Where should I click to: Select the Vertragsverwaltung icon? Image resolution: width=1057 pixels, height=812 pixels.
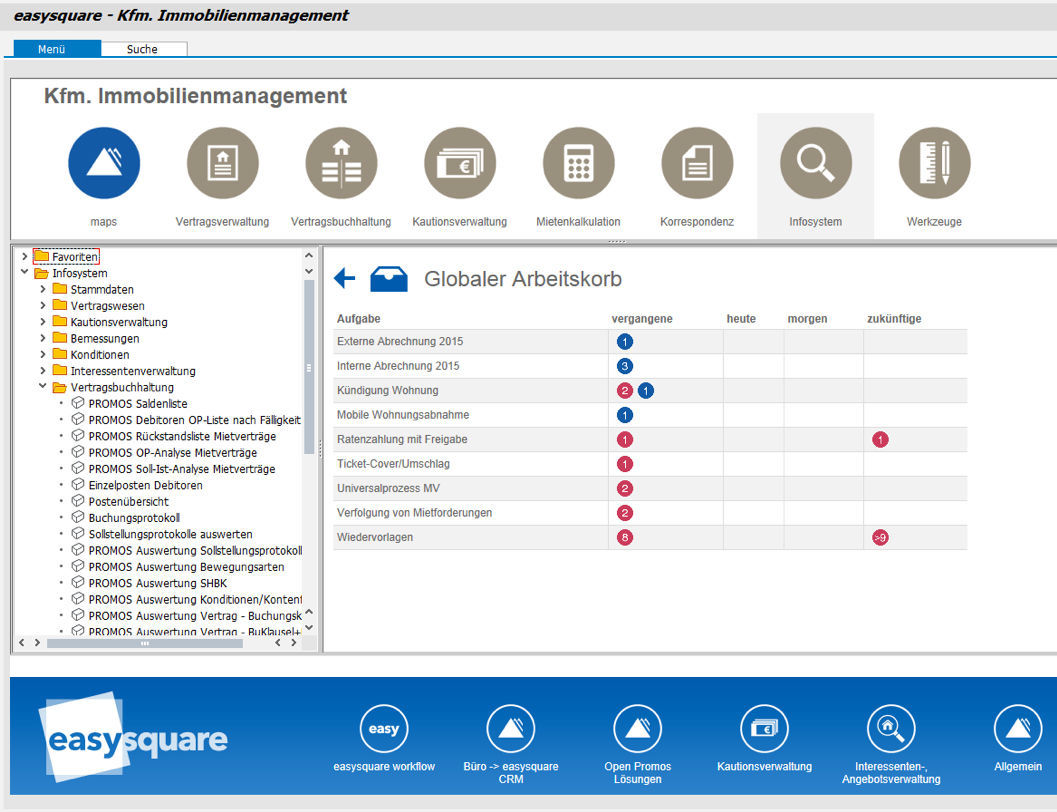222,162
